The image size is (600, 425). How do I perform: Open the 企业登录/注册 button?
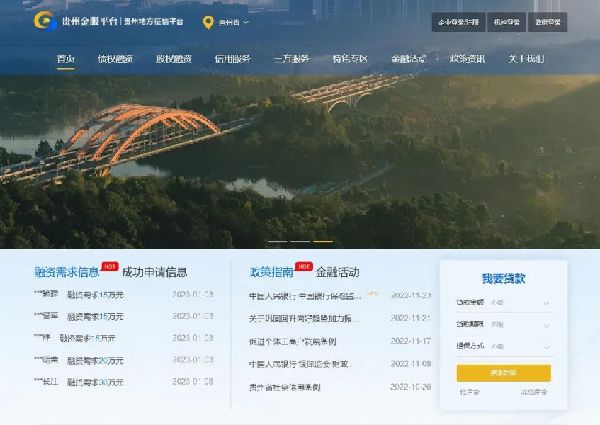coord(458,22)
